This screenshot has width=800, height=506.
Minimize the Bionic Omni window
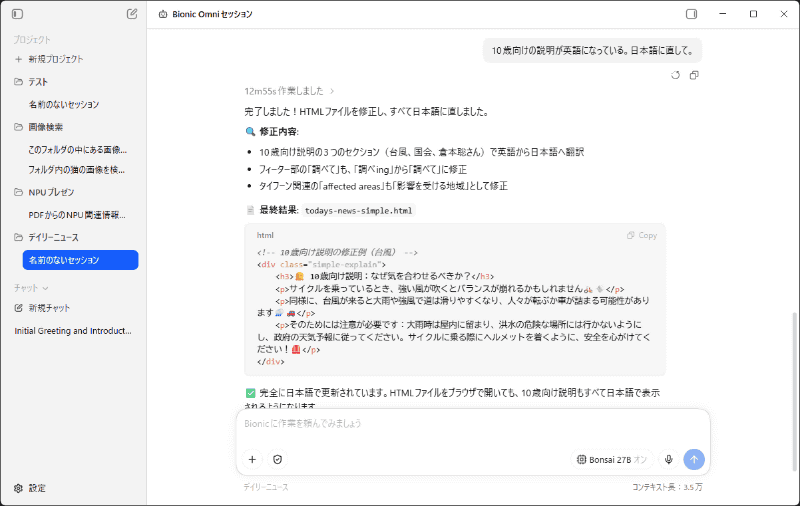(x=722, y=14)
